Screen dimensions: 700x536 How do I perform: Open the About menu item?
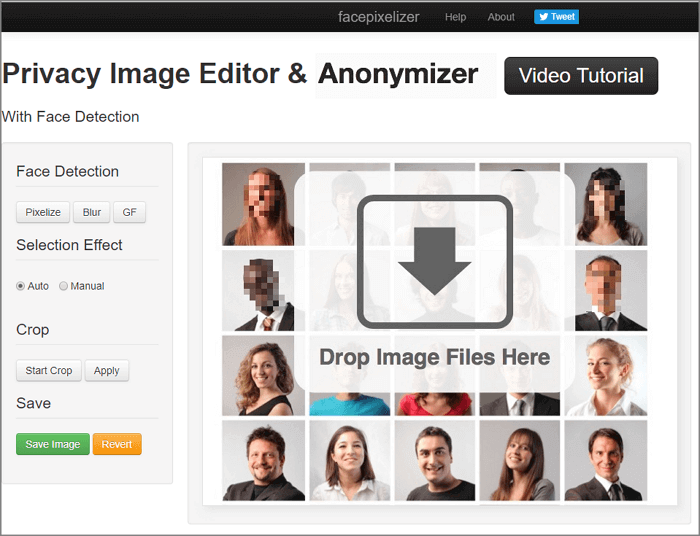[501, 17]
